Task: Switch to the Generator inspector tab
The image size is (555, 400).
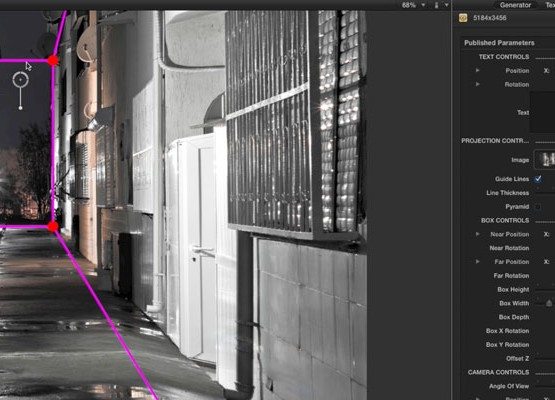Action: click(x=515, y=5)
